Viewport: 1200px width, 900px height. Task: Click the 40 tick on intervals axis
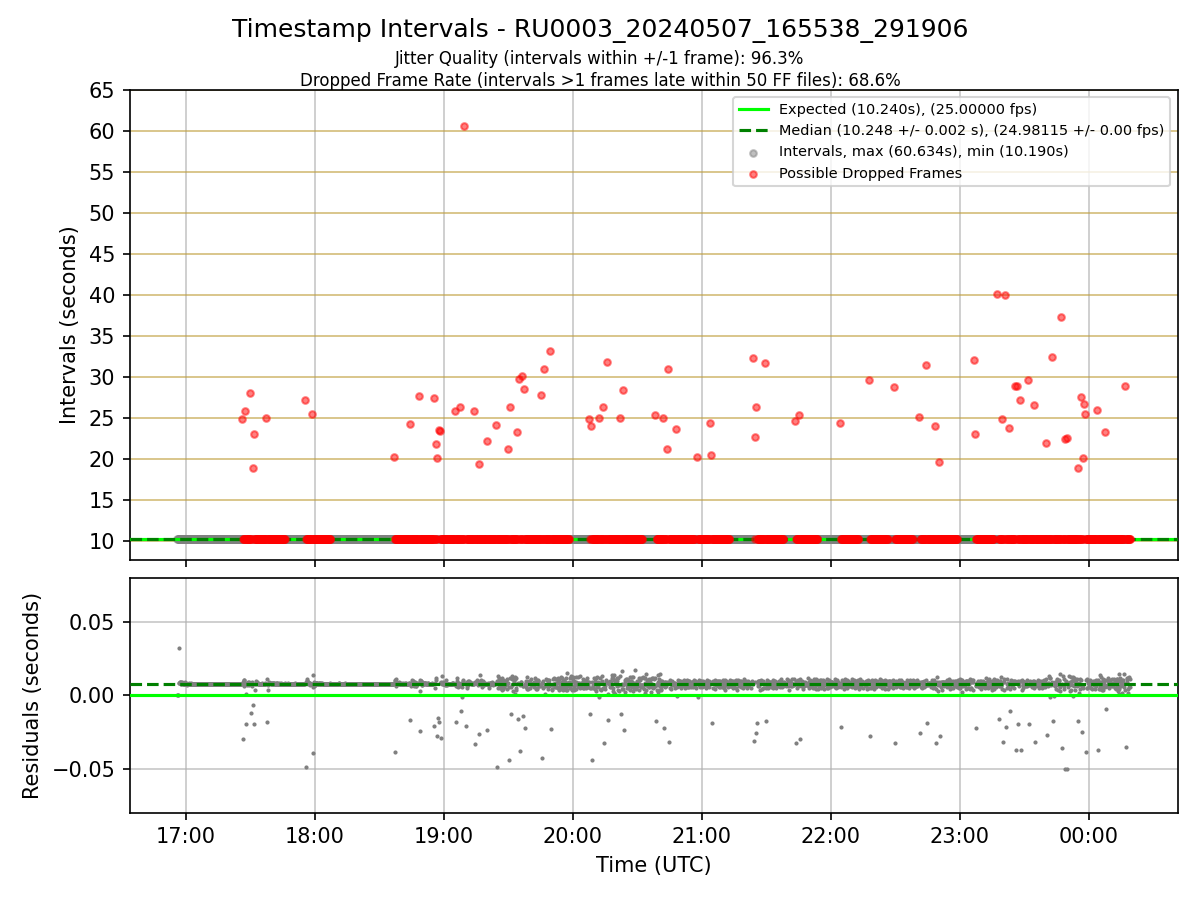point(103,295)
